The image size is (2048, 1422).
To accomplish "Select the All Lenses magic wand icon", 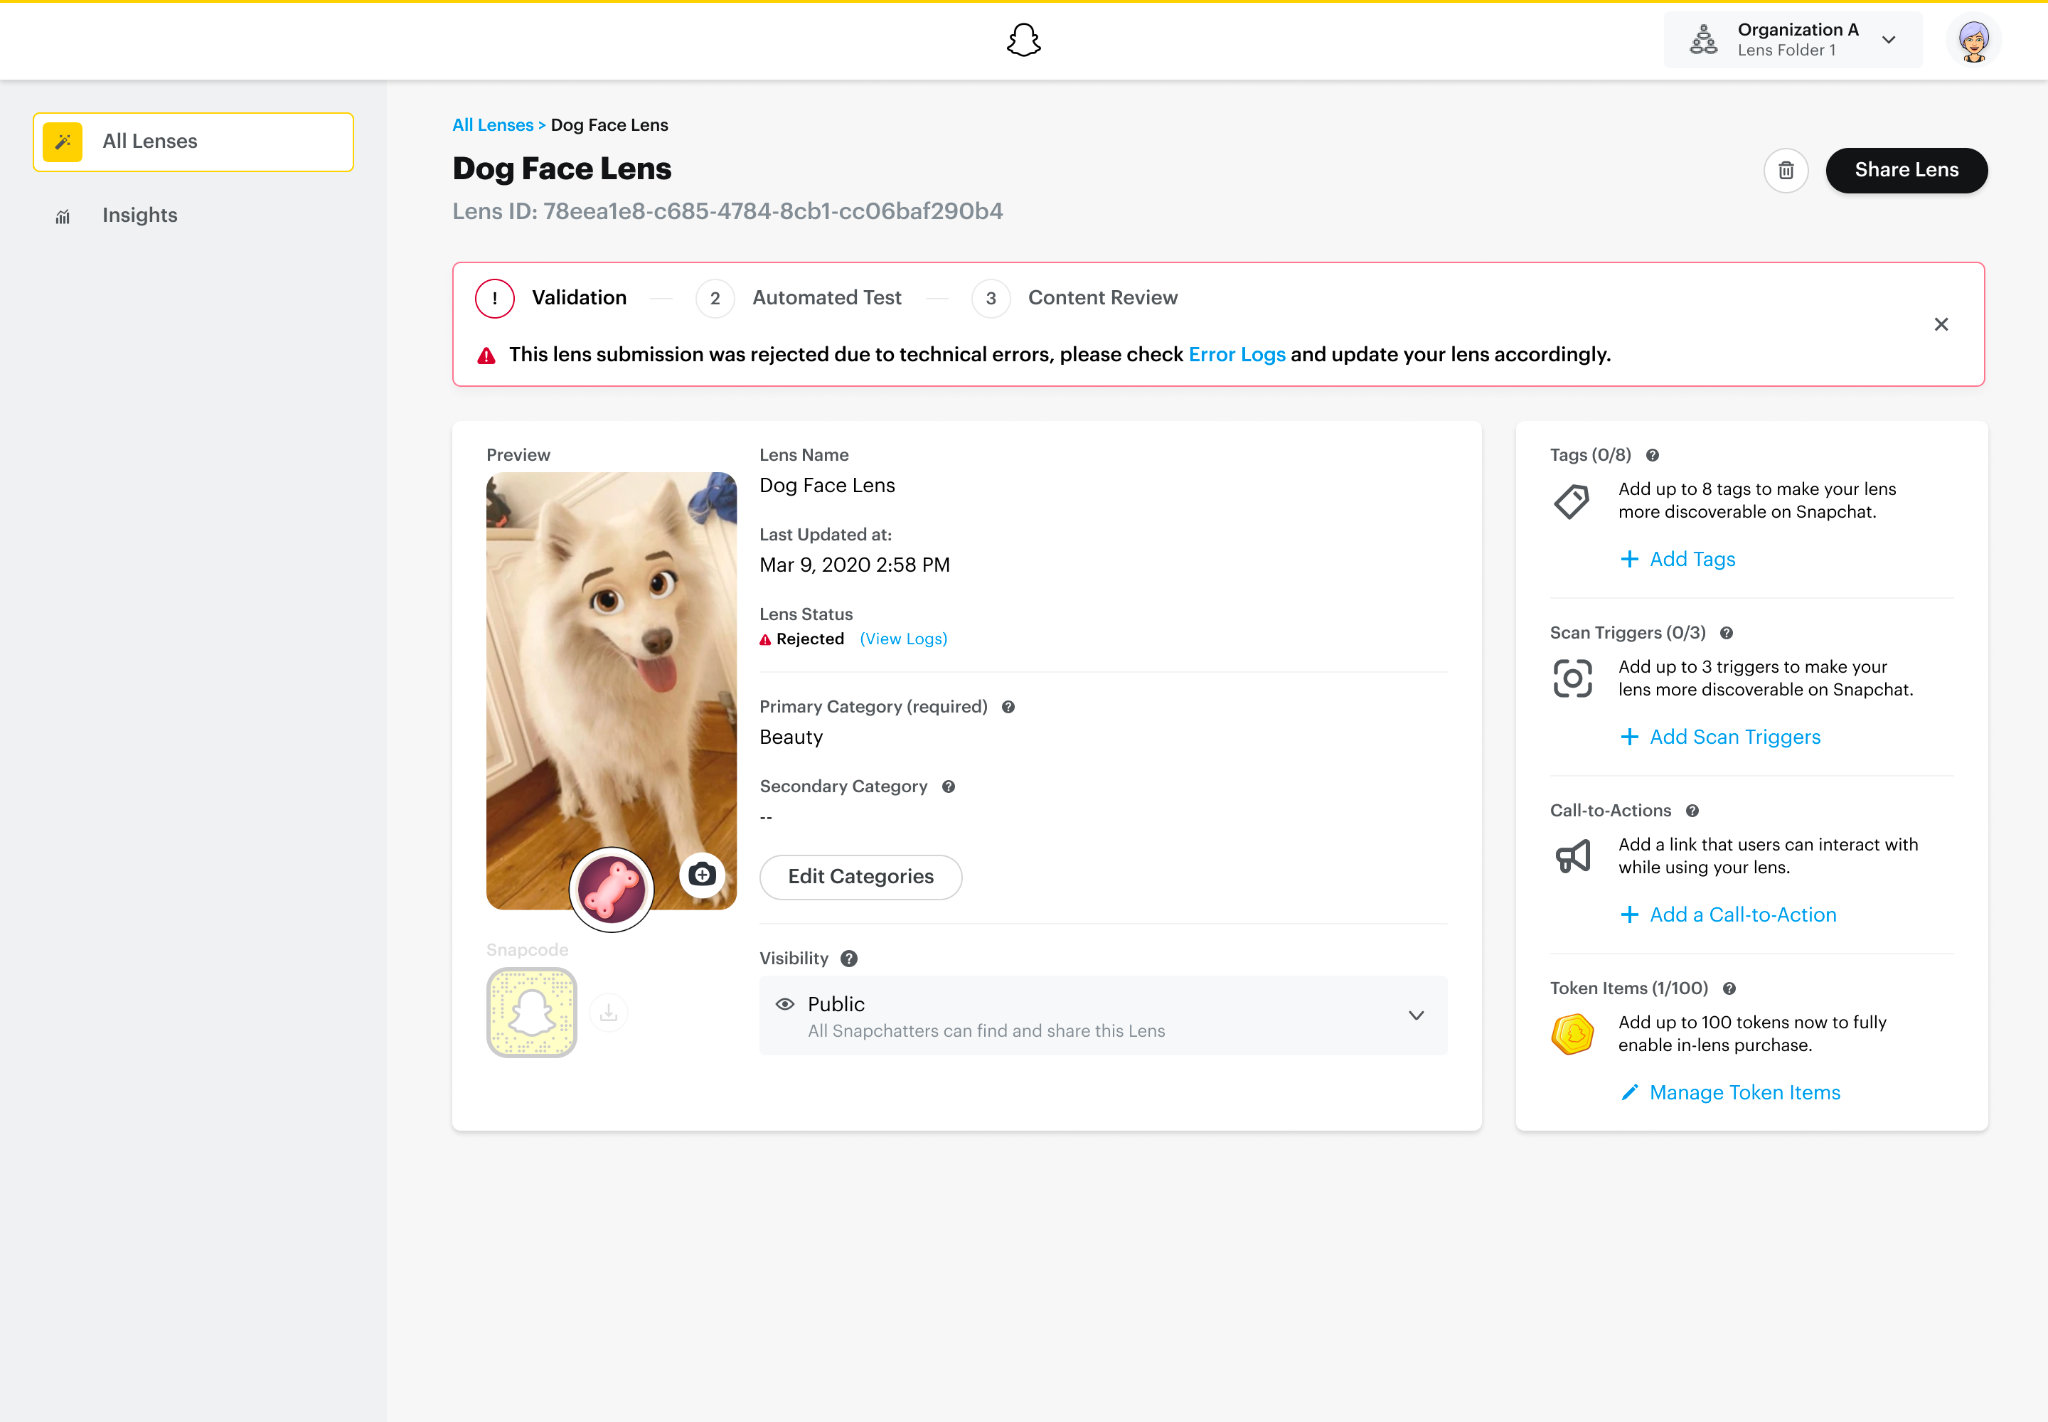I will [62, 141].
